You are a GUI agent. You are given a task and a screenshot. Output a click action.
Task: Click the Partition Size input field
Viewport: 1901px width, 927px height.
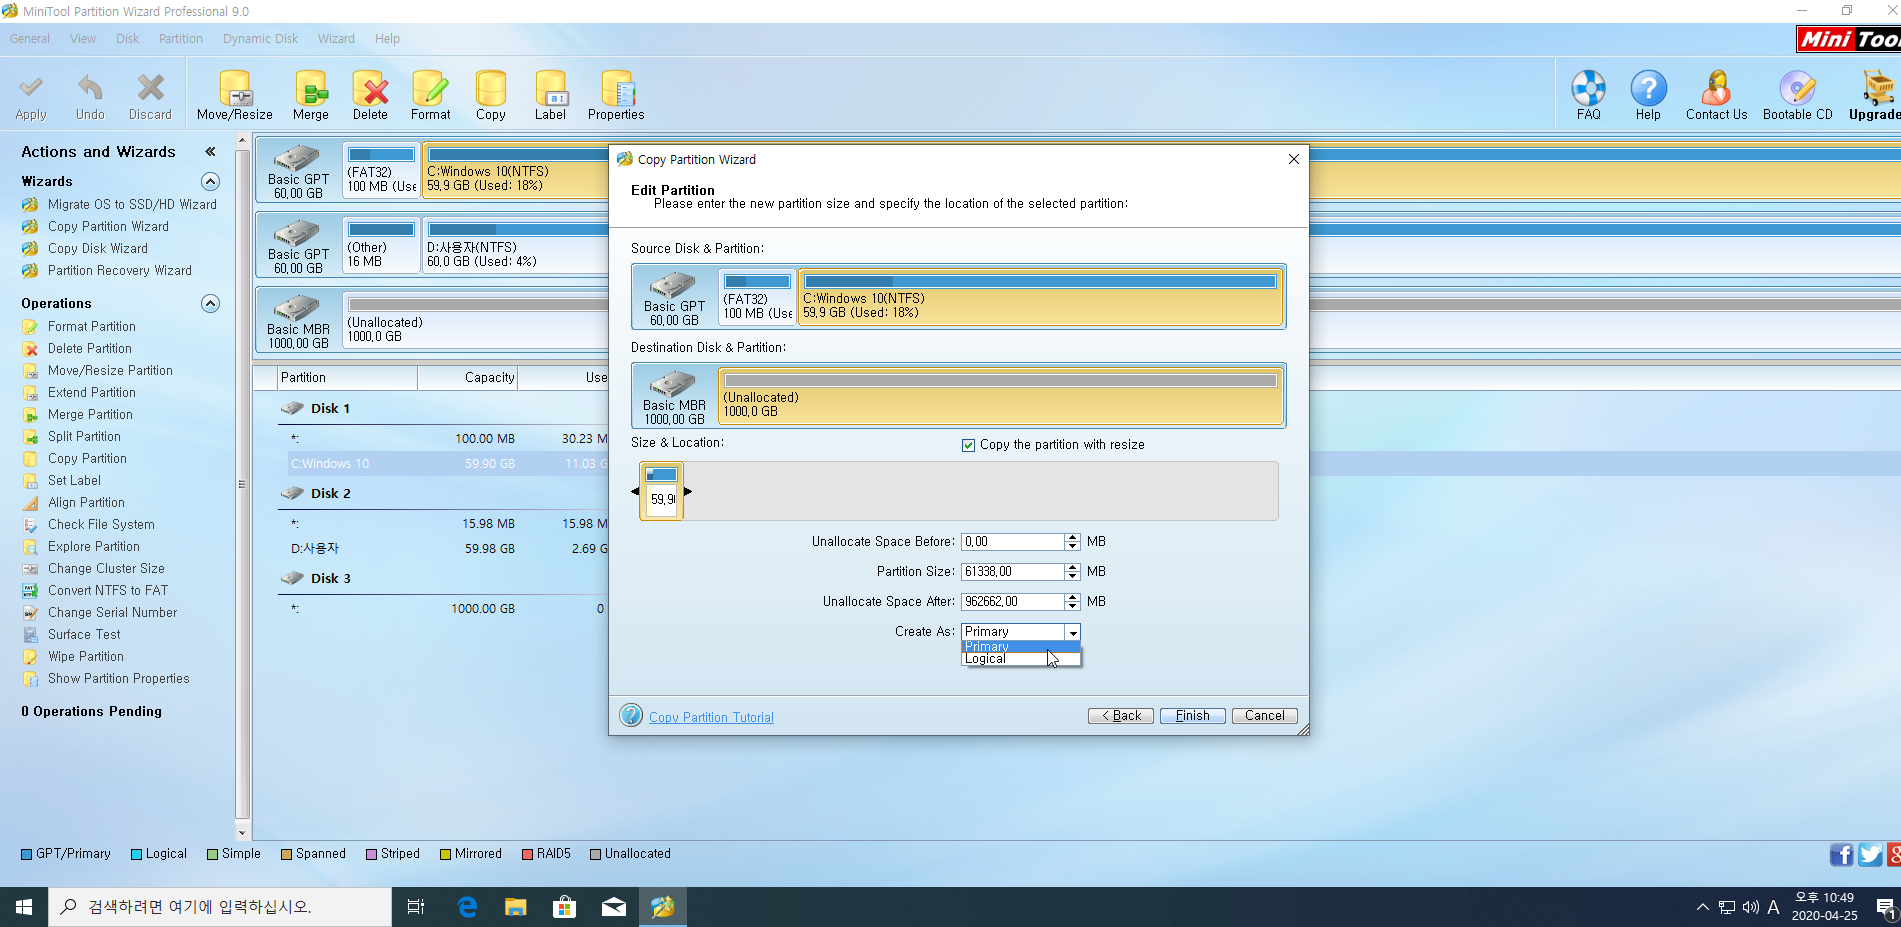1013,572
